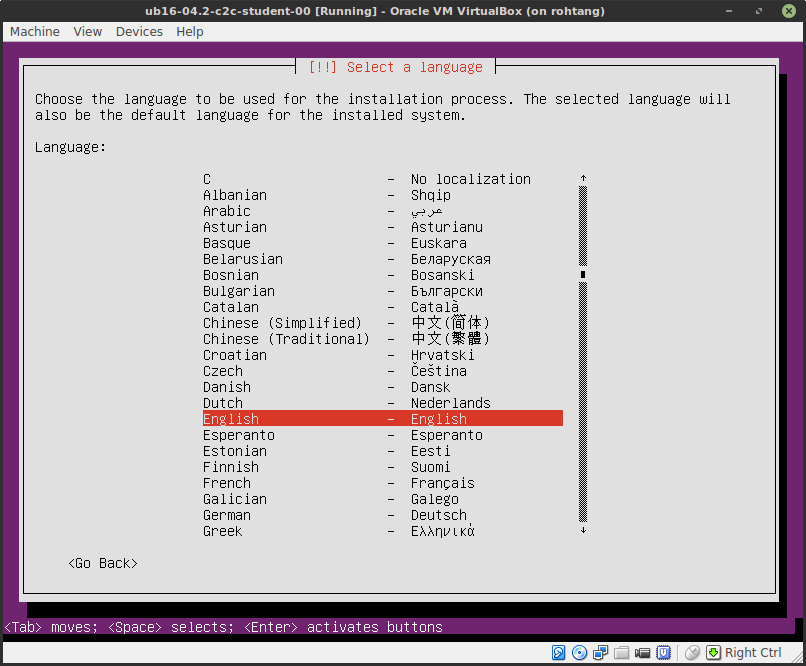
Task: Click the shared folders status icon
Action: click(621, 652)
